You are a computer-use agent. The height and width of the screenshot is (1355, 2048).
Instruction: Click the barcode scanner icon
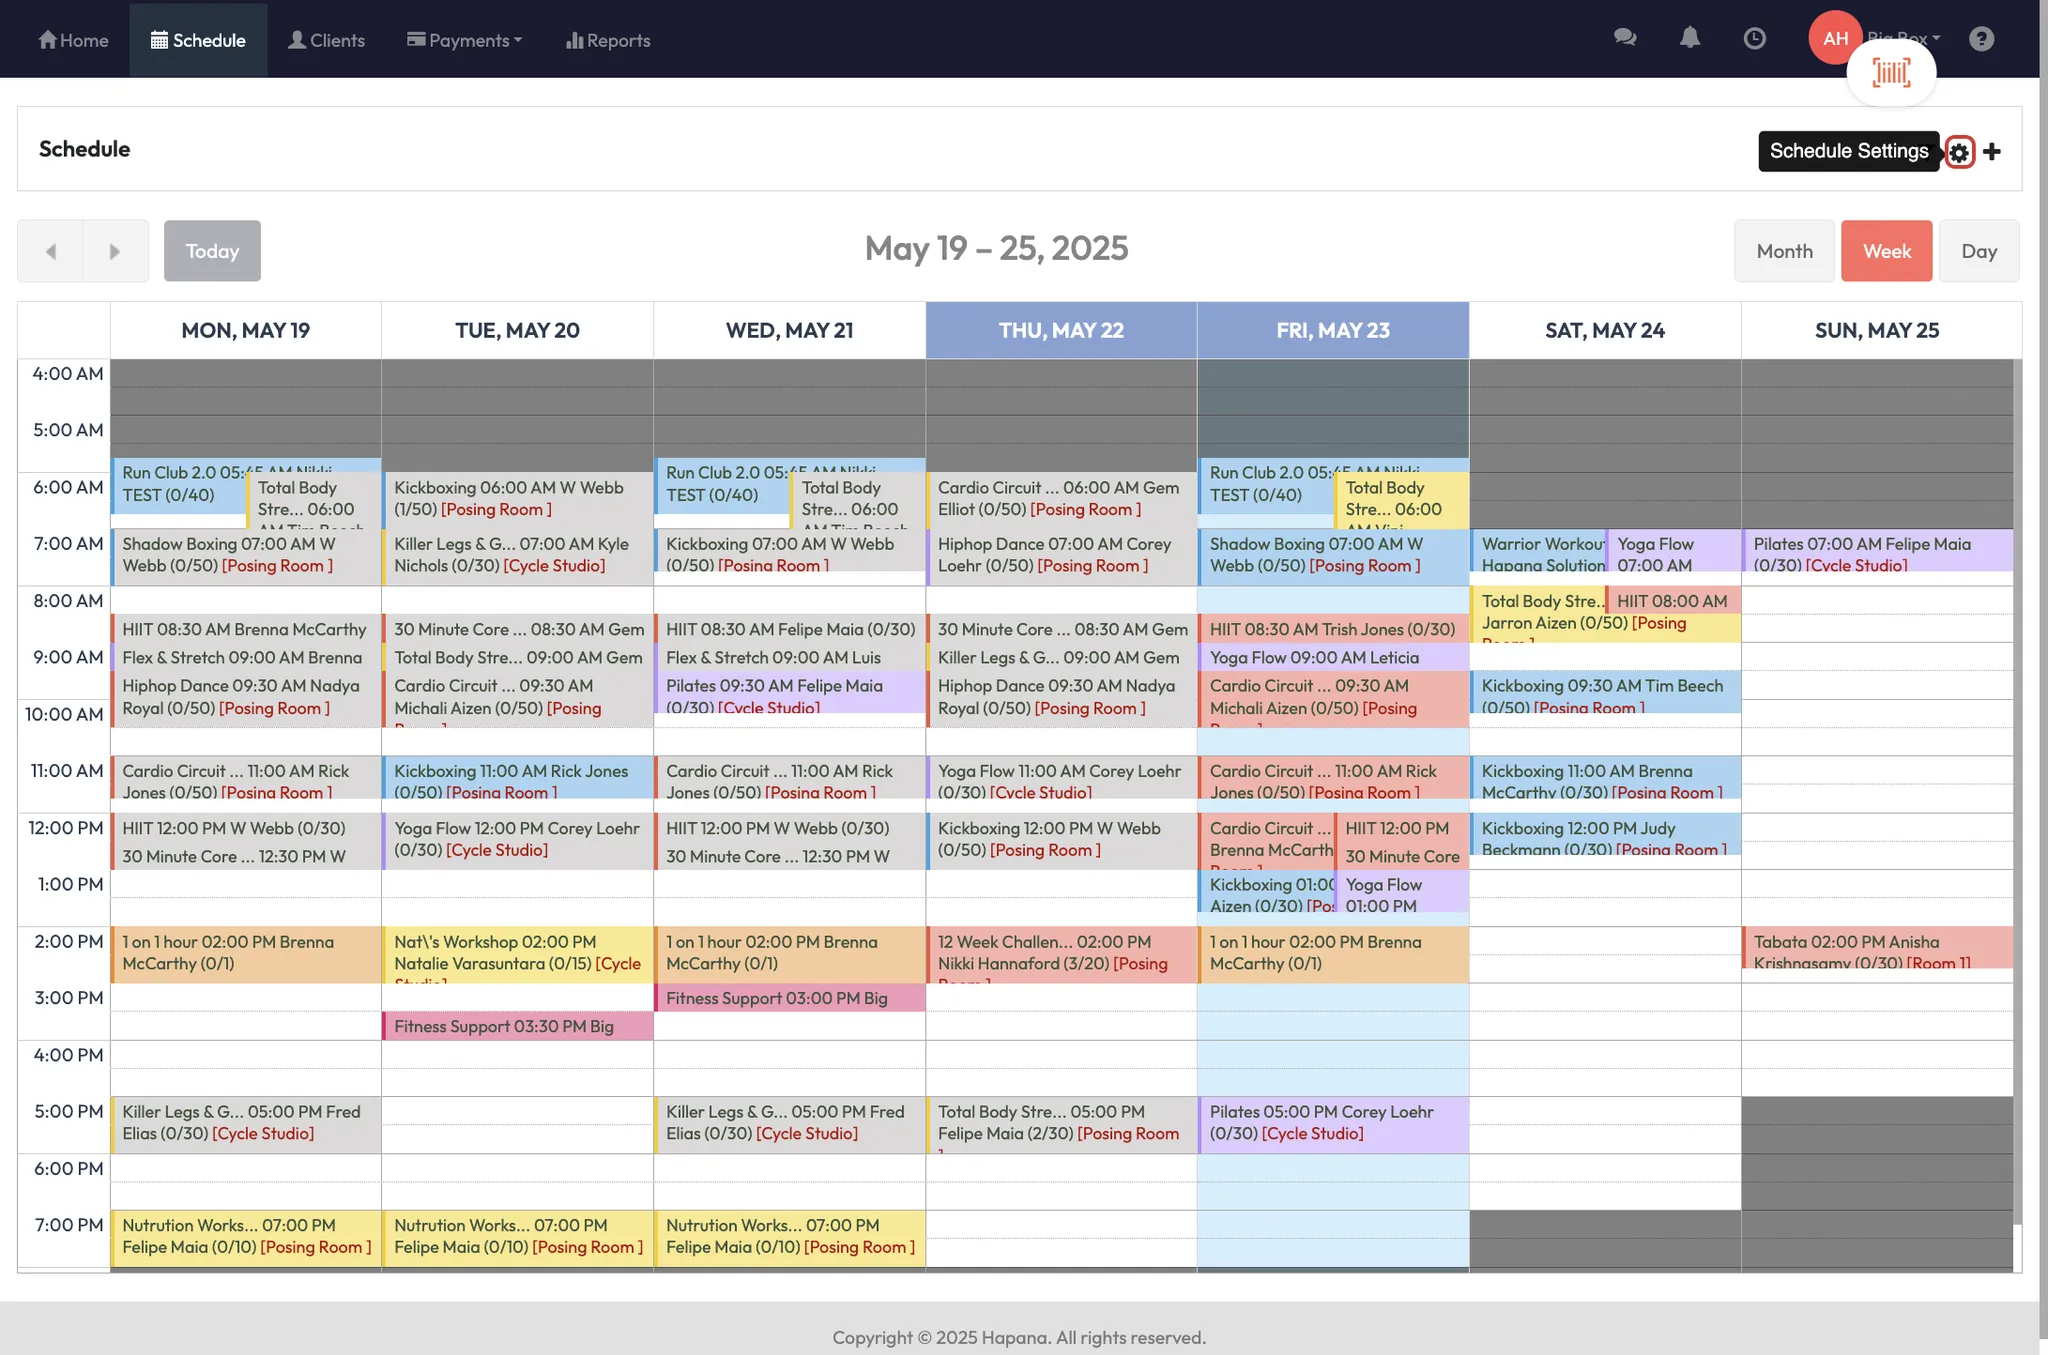(x=1891, y=73)
